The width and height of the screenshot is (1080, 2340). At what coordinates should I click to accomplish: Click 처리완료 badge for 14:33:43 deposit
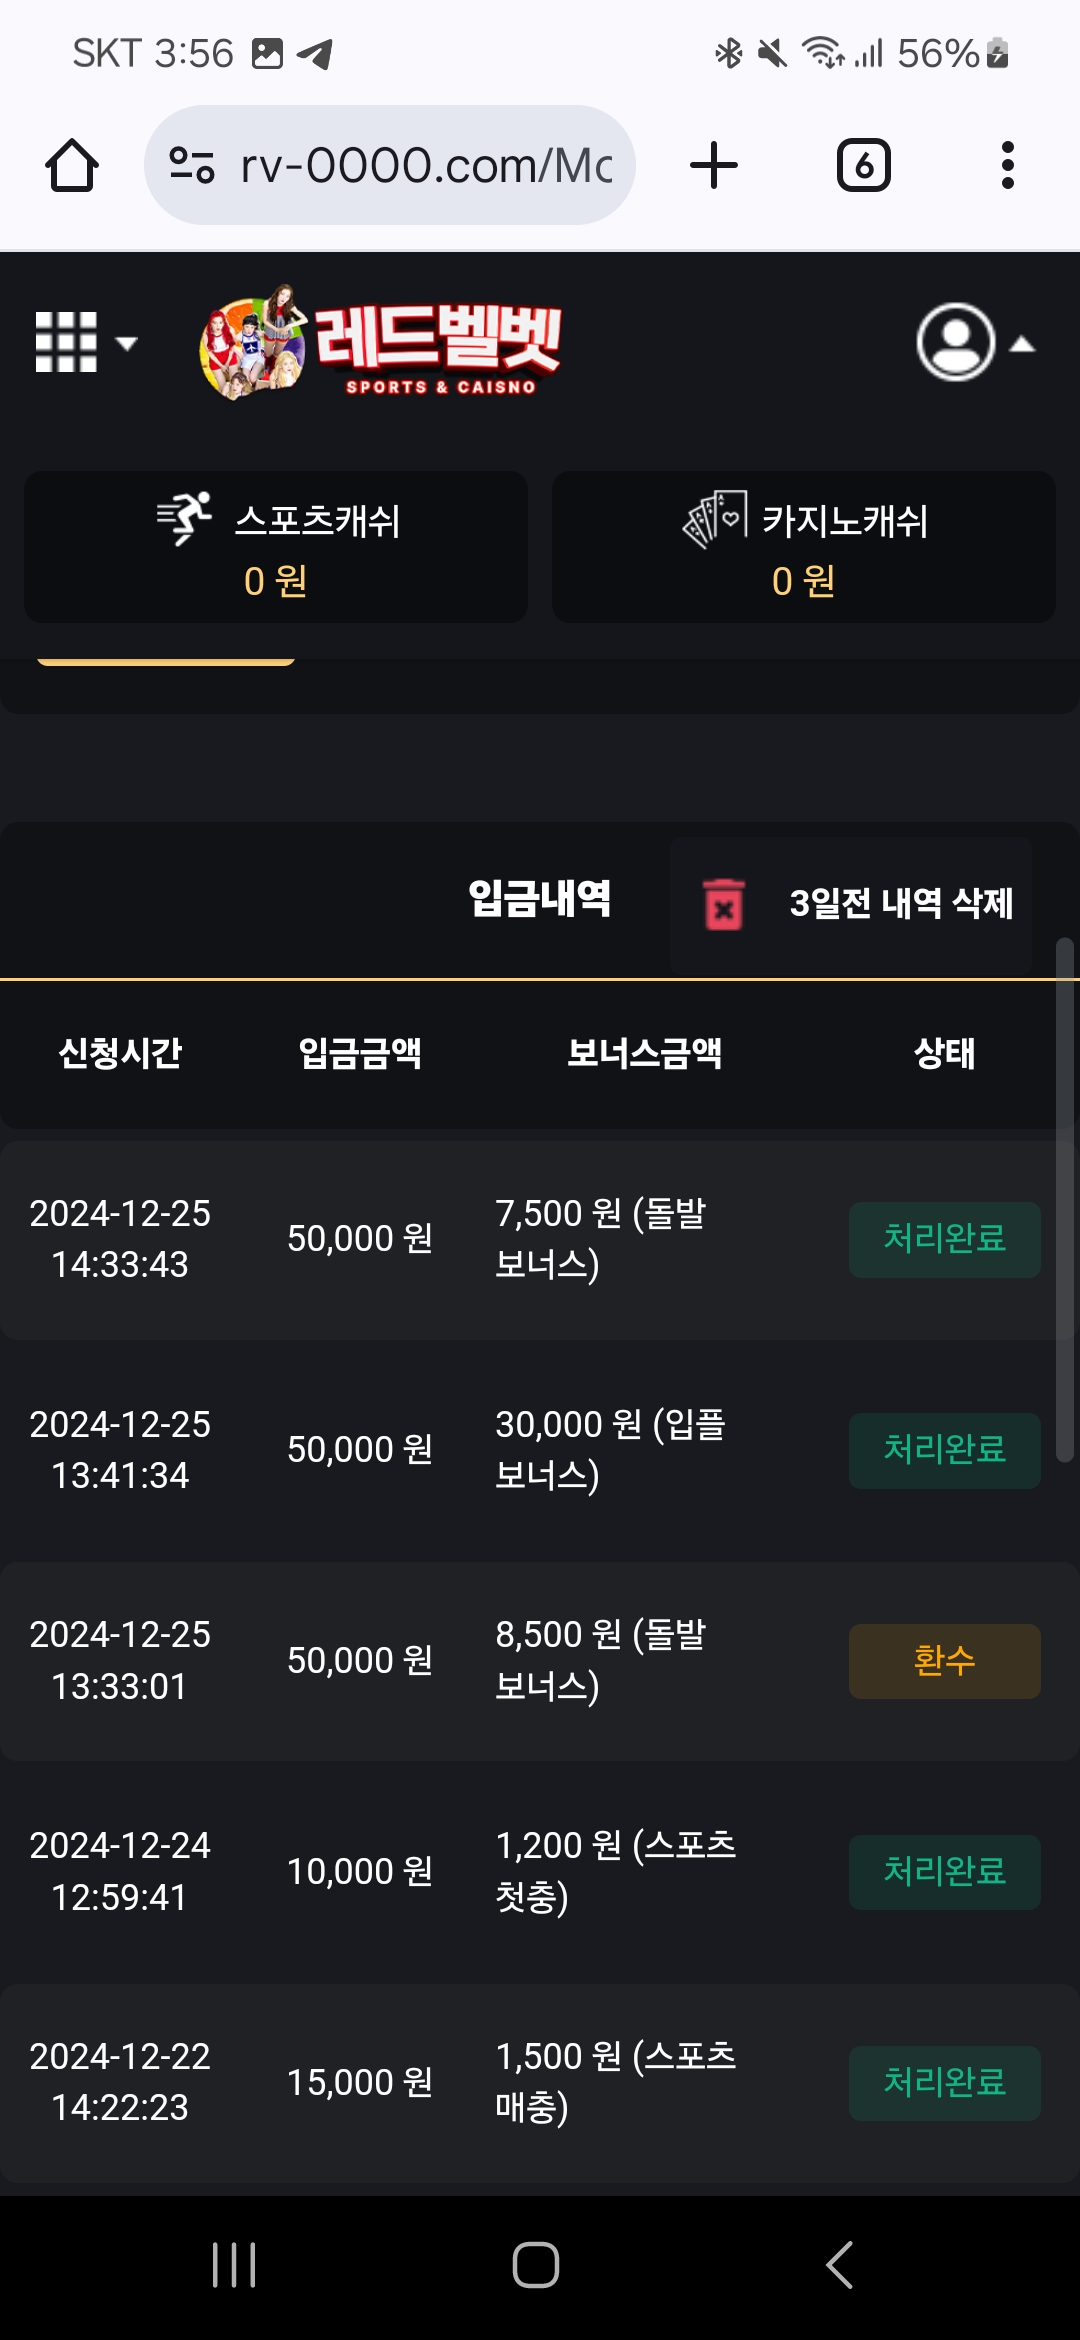tap(944, 1239)
